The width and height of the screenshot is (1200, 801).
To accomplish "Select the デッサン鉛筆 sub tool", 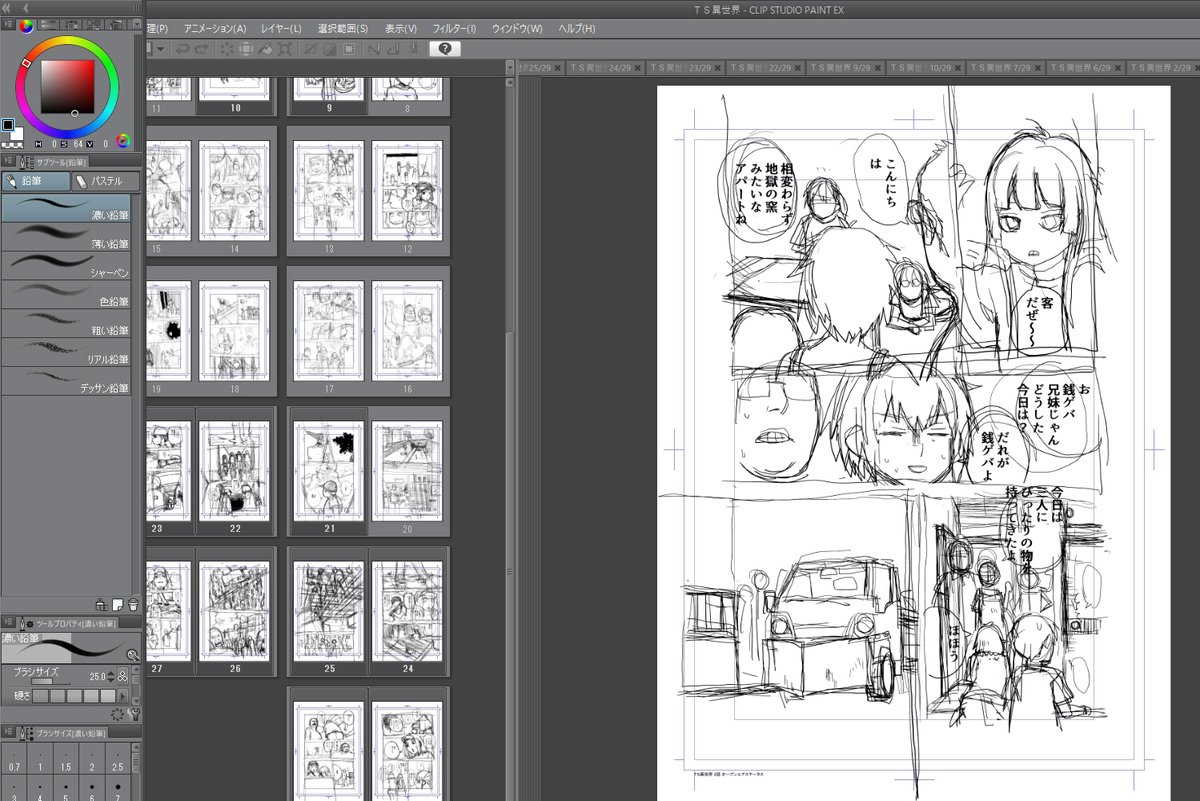I will coord(66,381).
